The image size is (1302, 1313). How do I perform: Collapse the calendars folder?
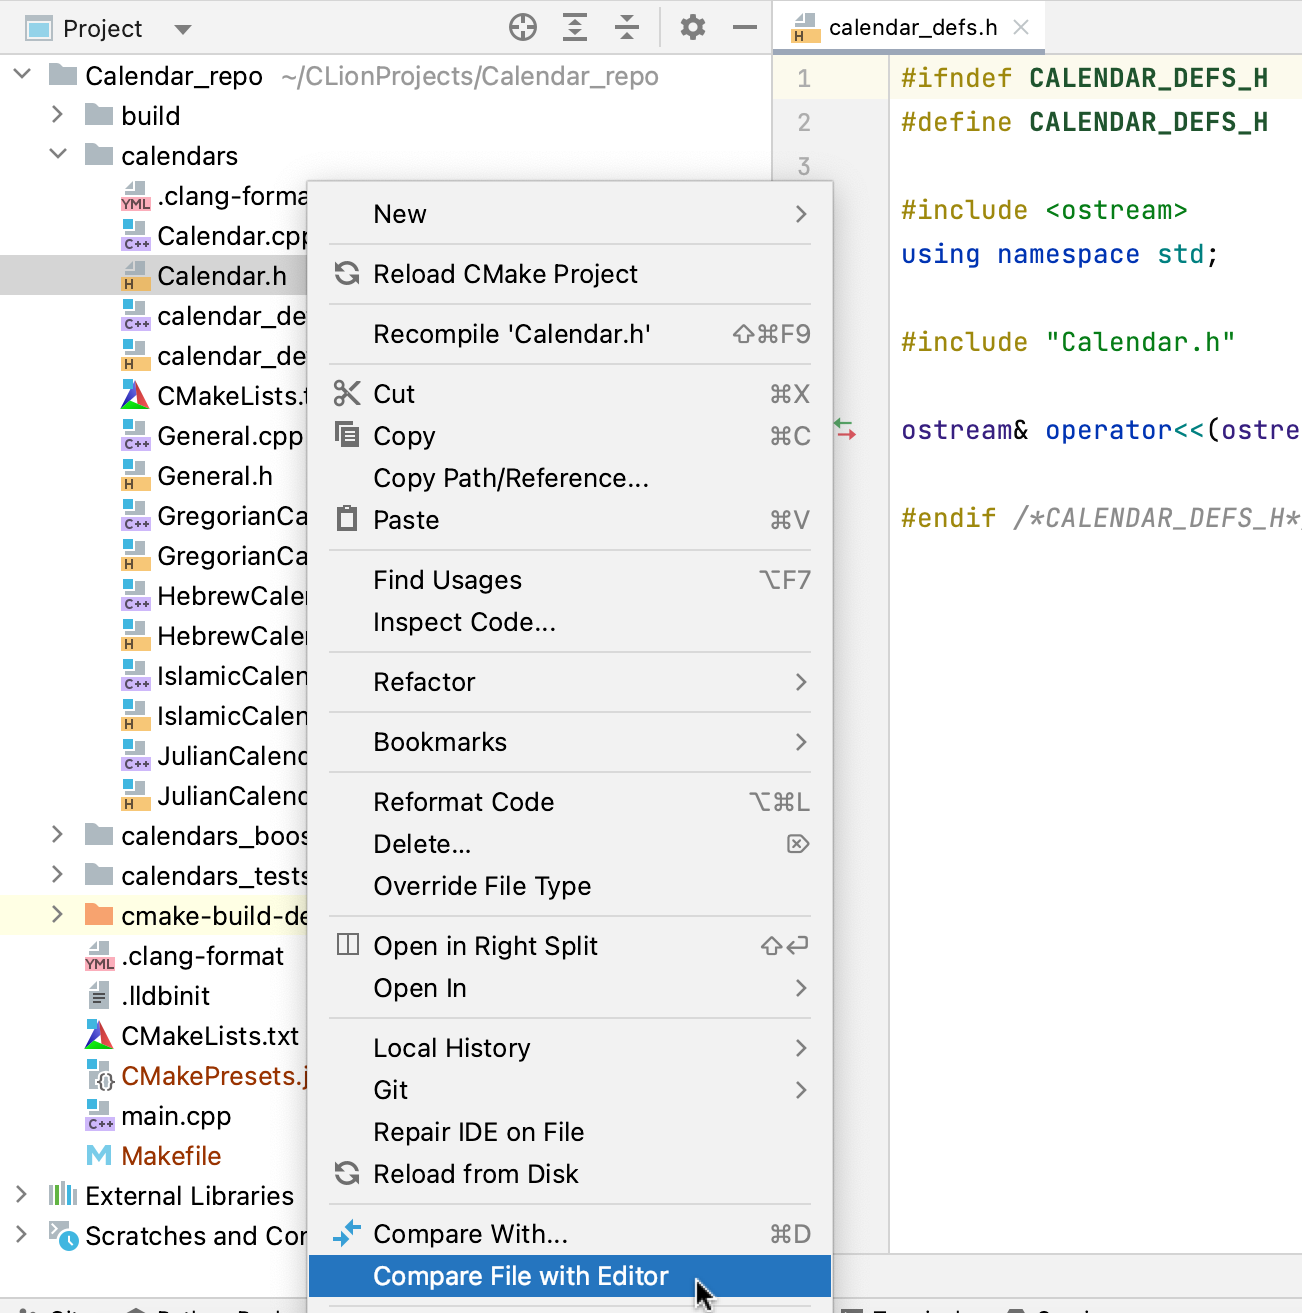[x=57, y=155]
